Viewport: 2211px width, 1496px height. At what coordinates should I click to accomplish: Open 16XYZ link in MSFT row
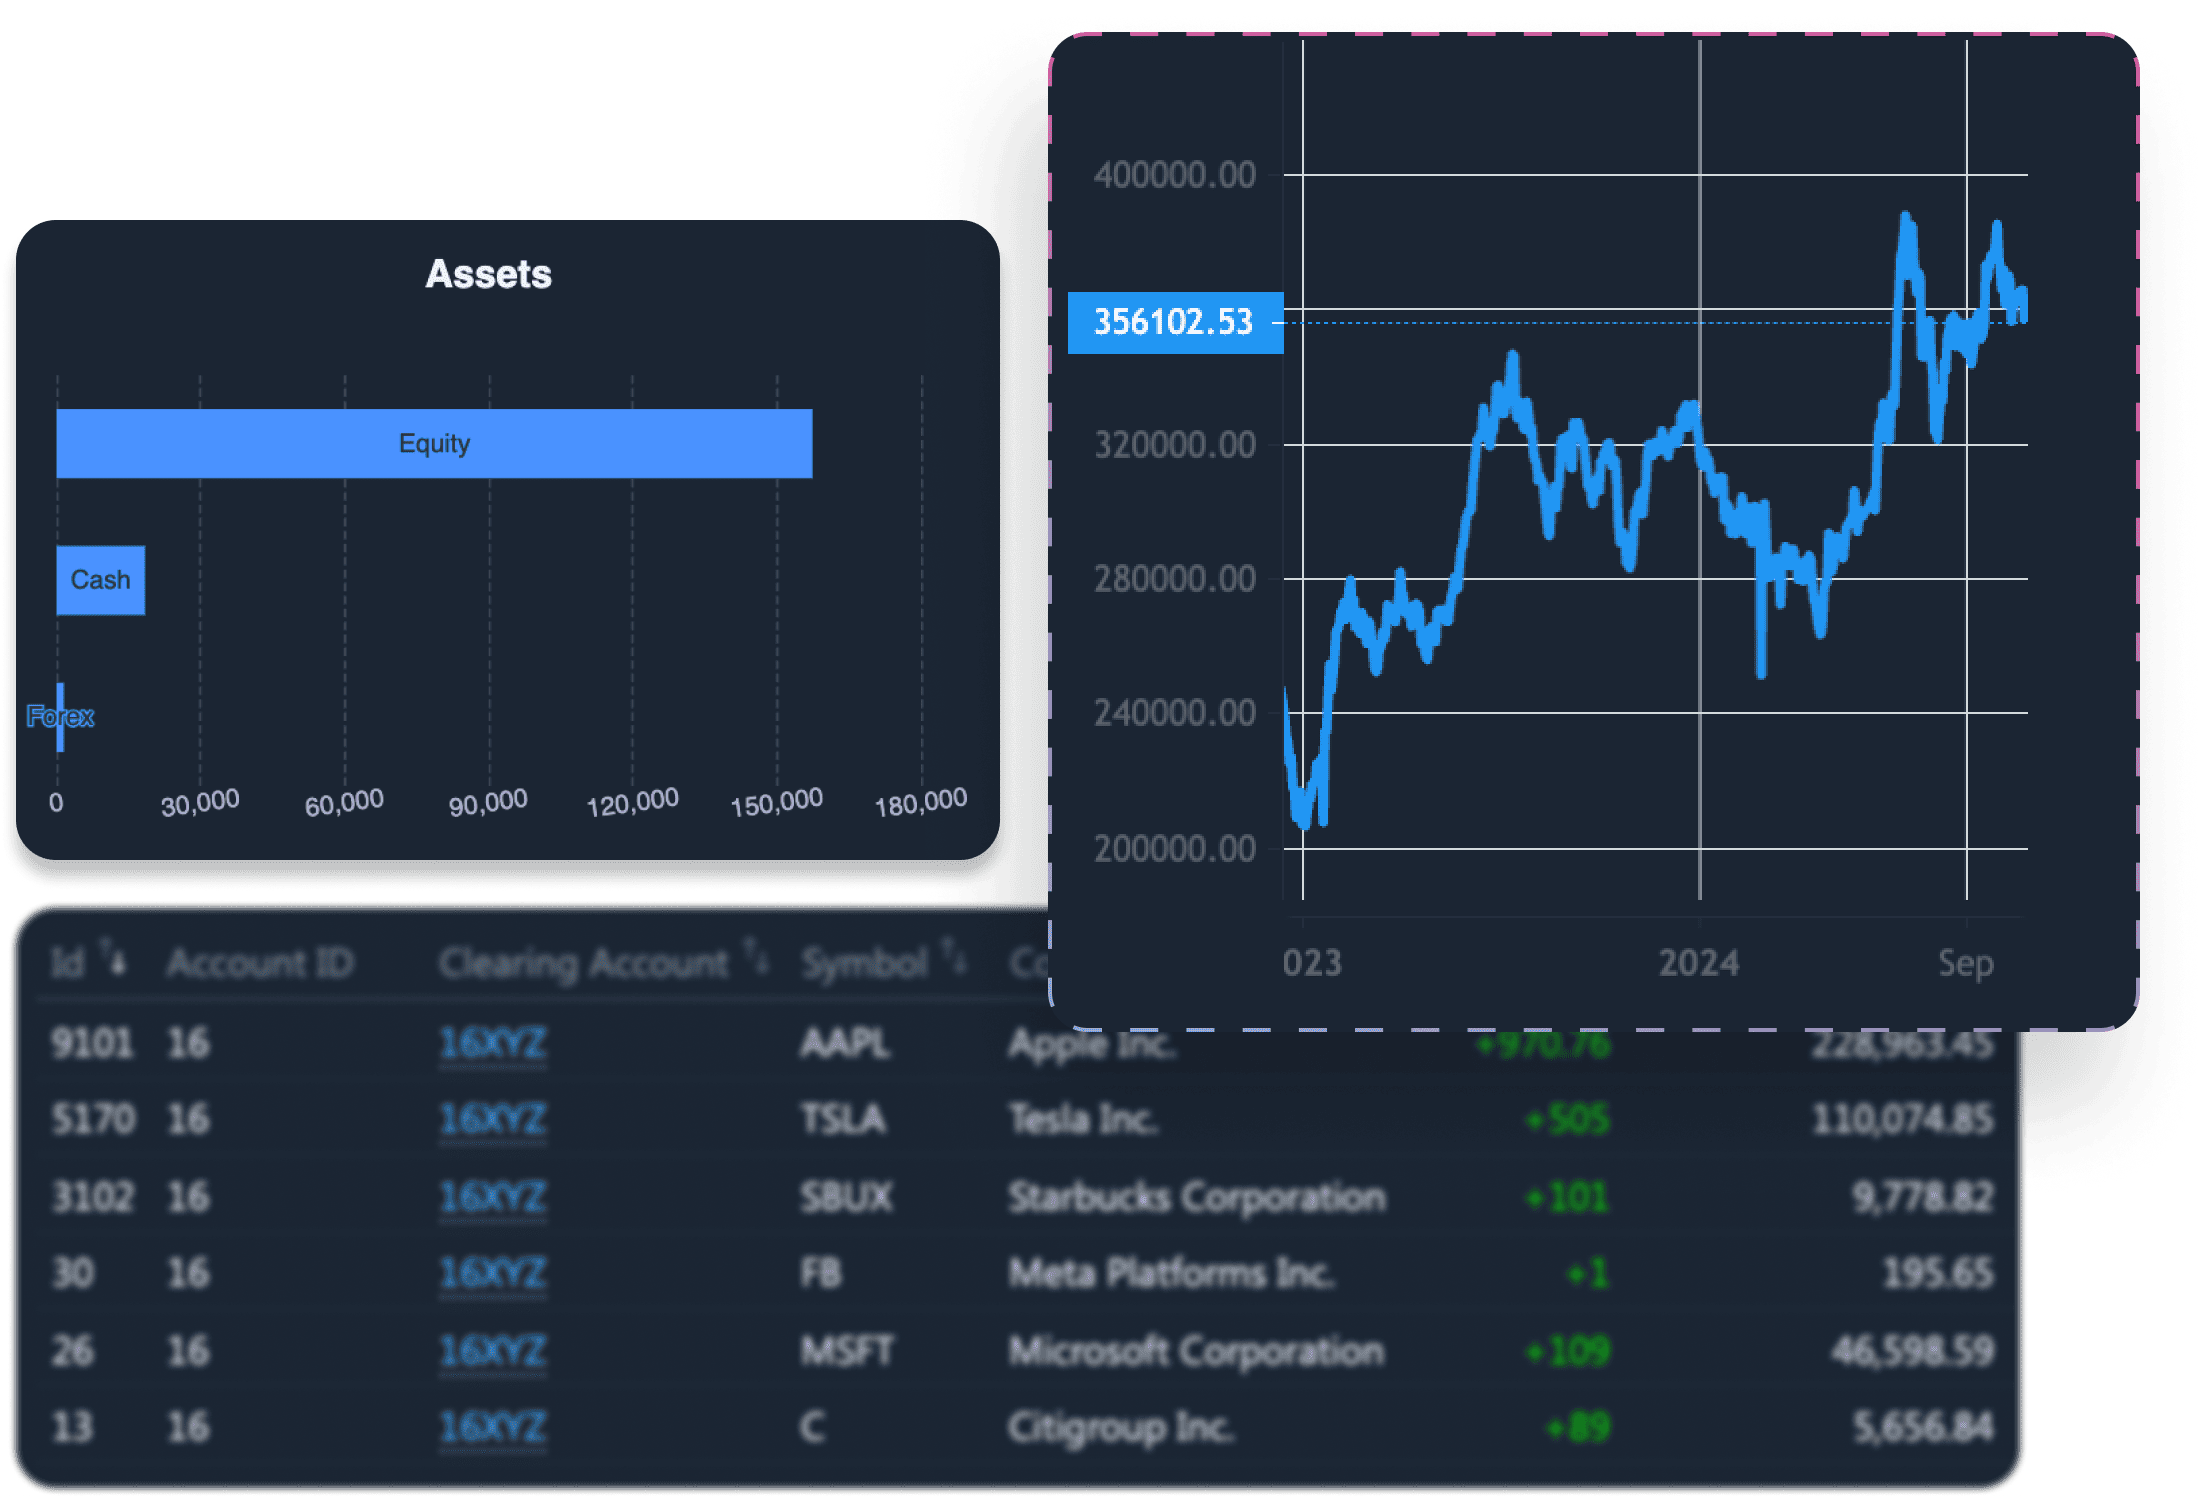point(493,1351)
